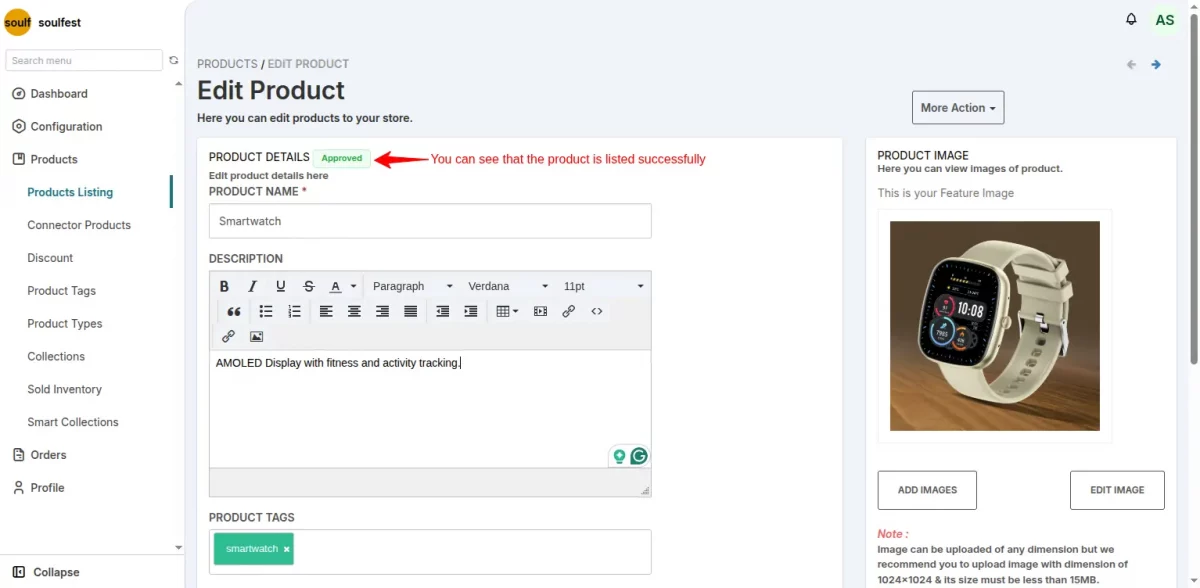Image resolution: width=1200 pixels, height=588 pixels.
Task: Open the insert table dropdown
Action: coord(507,311)
